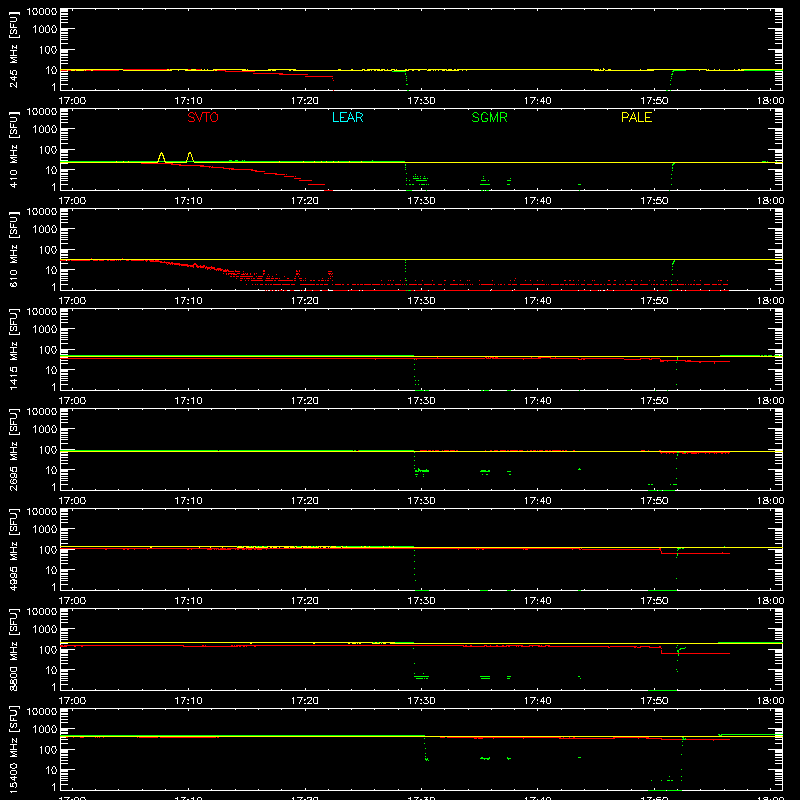Click 17:20 tick label under 4995 MHz plot

point(305,601)
